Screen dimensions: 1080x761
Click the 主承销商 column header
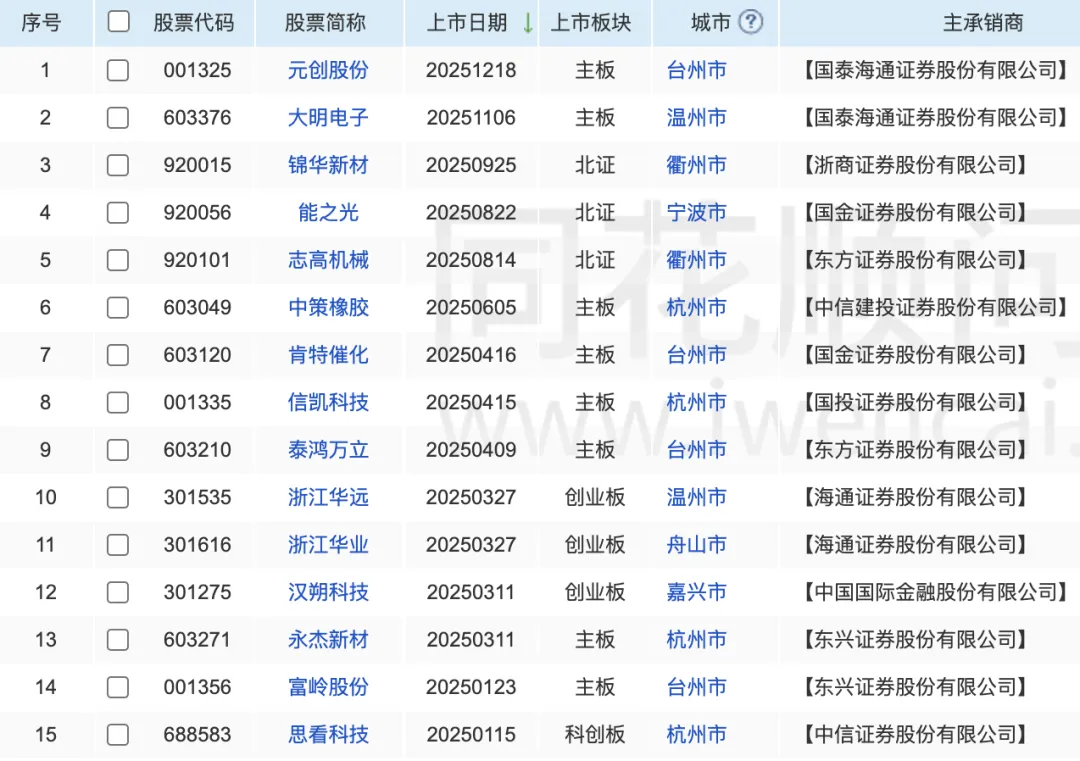click(983, 23)
